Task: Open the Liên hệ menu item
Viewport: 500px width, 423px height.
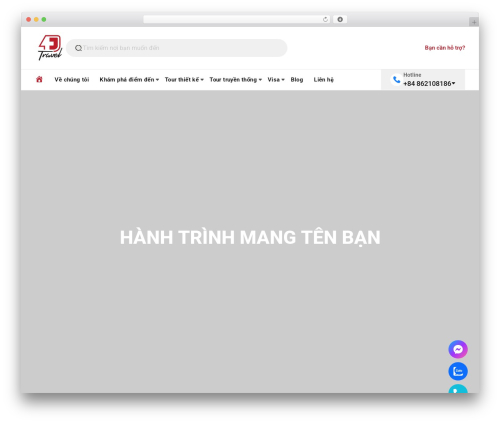Action: [x=323, y=80]
